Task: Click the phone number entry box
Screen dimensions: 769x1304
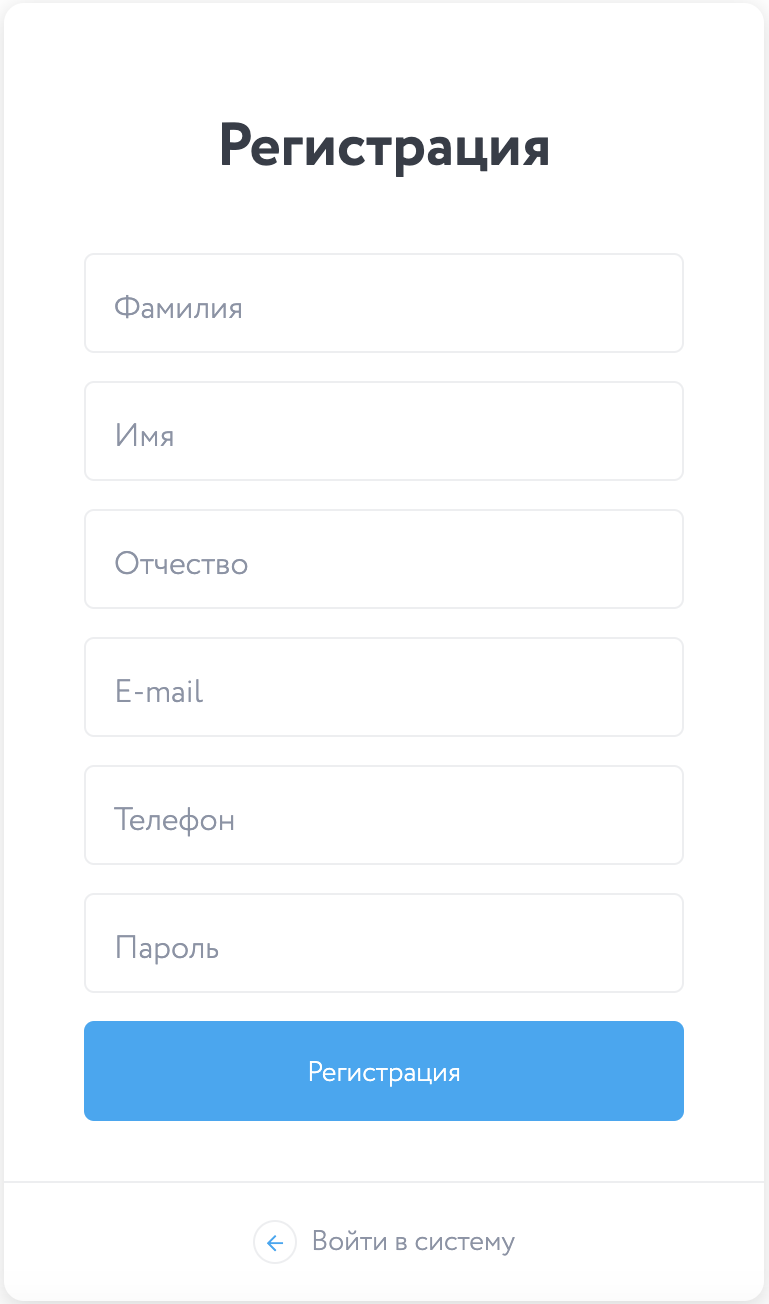Action: click(x=384, y=815)
